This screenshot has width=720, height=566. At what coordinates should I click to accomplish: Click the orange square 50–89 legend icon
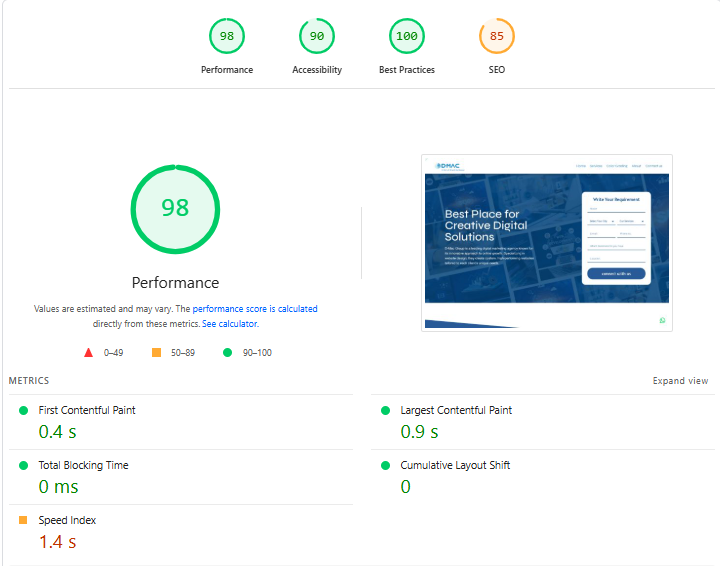click(156, 353)
